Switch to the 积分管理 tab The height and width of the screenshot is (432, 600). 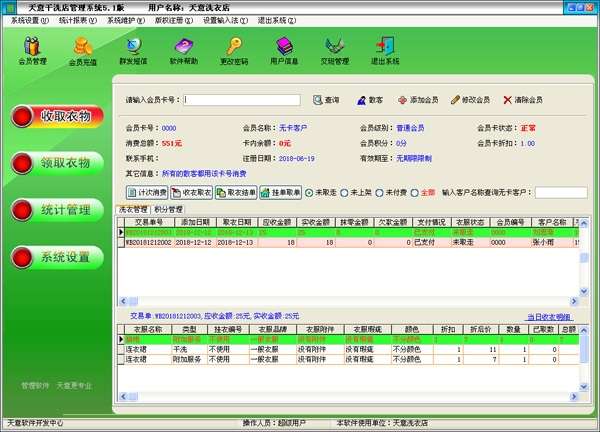tap(170, 210)
